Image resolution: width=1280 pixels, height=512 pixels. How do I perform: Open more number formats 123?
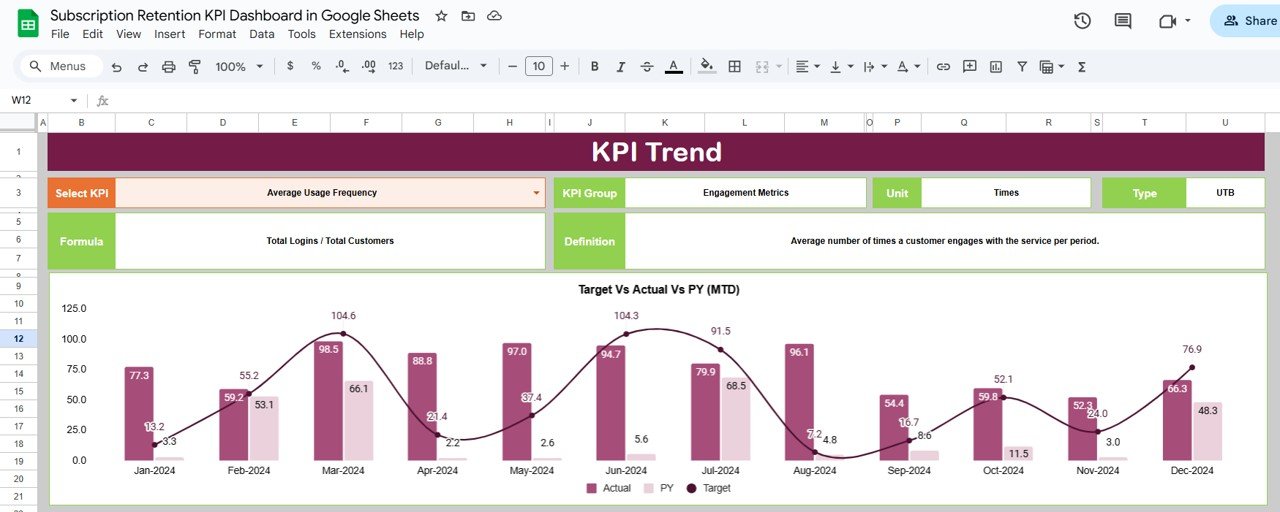396,66
